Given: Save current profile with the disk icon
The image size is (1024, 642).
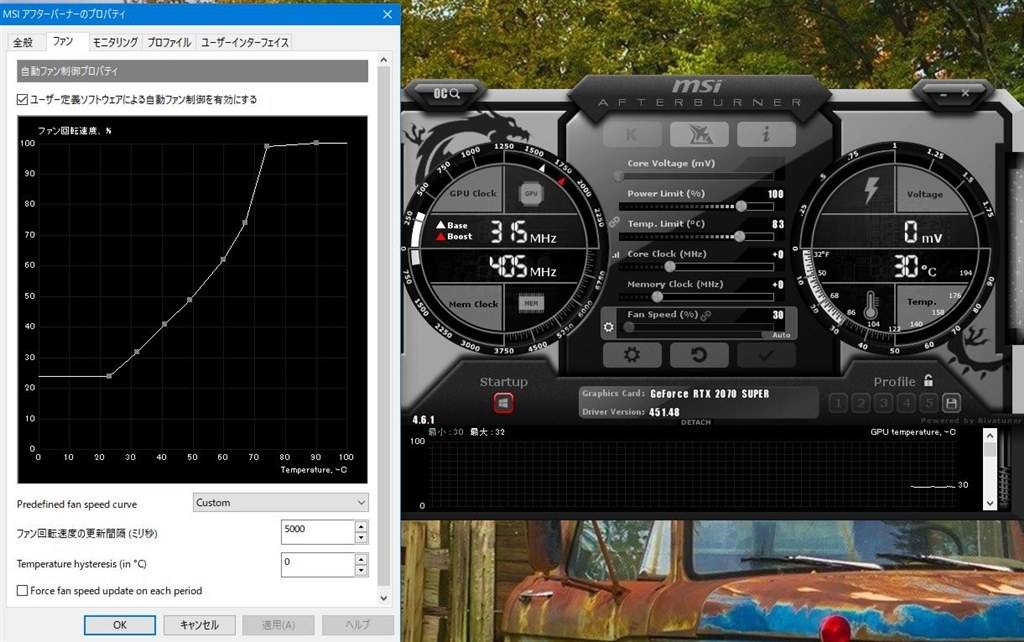Looking at the screenshot, I should [x=951, y=403].
